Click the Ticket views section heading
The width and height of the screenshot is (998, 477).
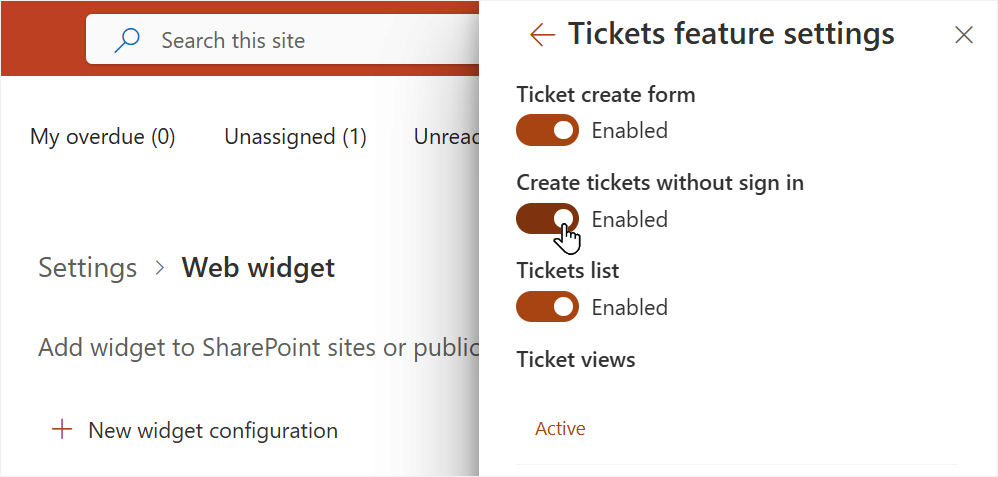pyautogui.click(x=576, y=360)
